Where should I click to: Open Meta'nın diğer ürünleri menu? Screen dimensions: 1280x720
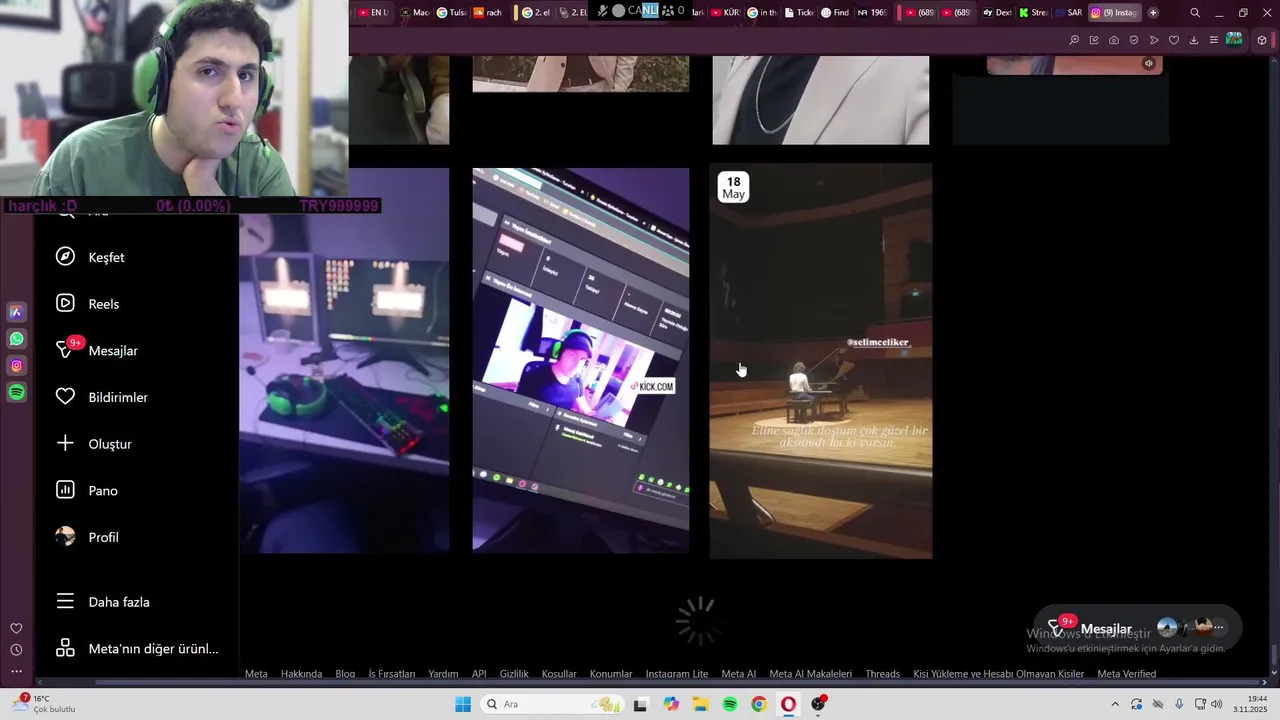click(137, 649)
